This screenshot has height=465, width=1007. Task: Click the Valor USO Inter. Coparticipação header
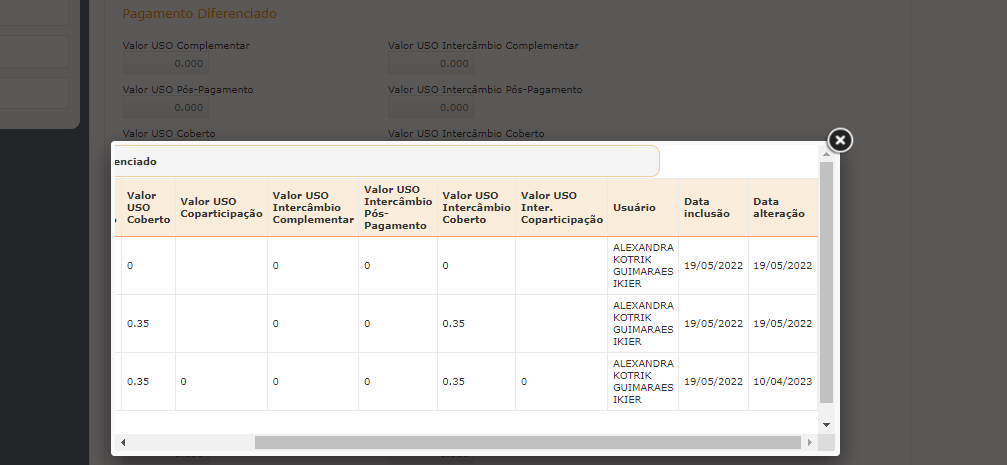click(561, 207)
